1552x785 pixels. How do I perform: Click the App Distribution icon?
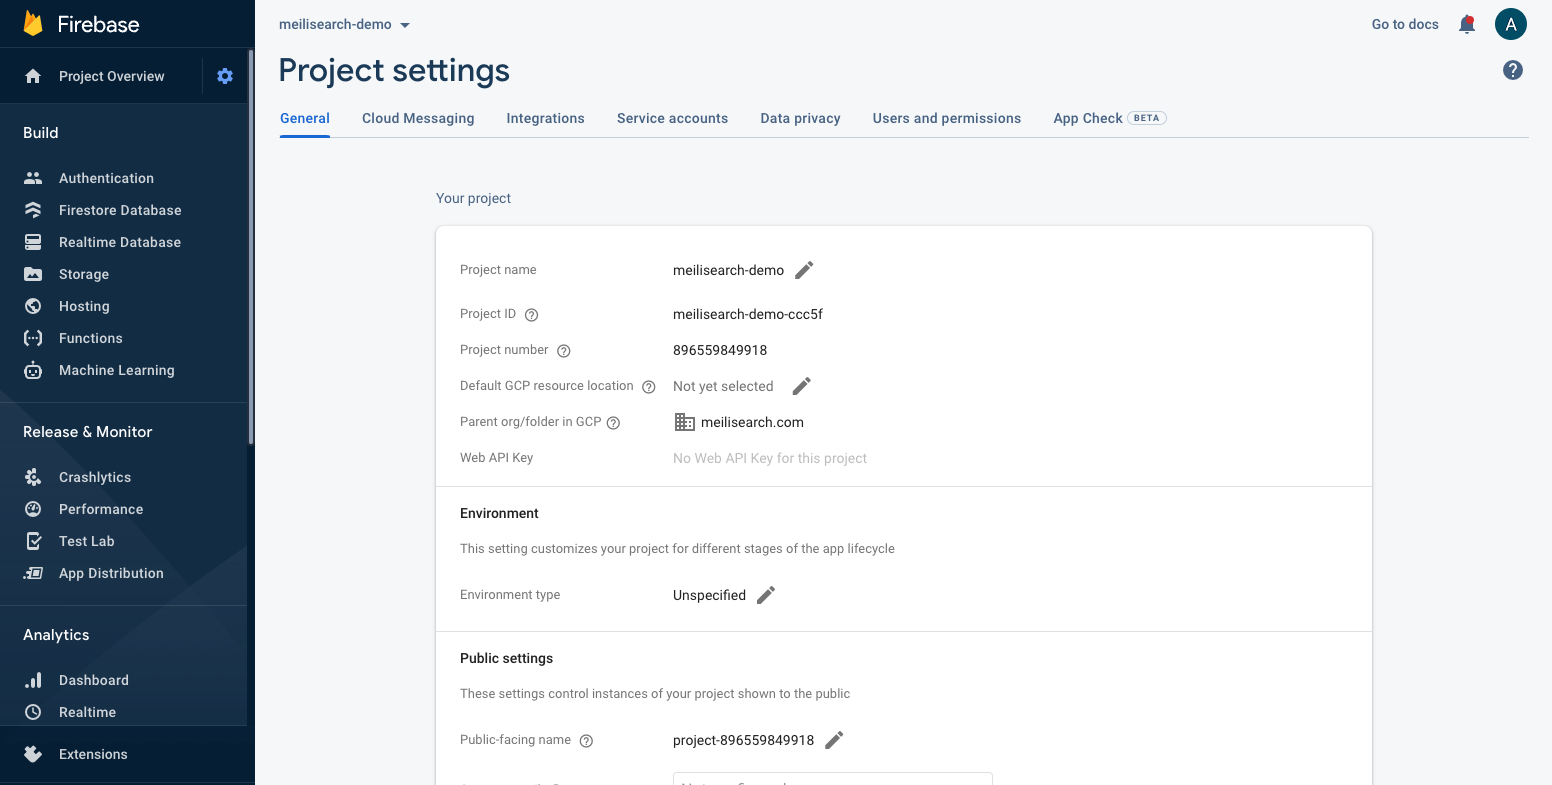click(33, 573)
